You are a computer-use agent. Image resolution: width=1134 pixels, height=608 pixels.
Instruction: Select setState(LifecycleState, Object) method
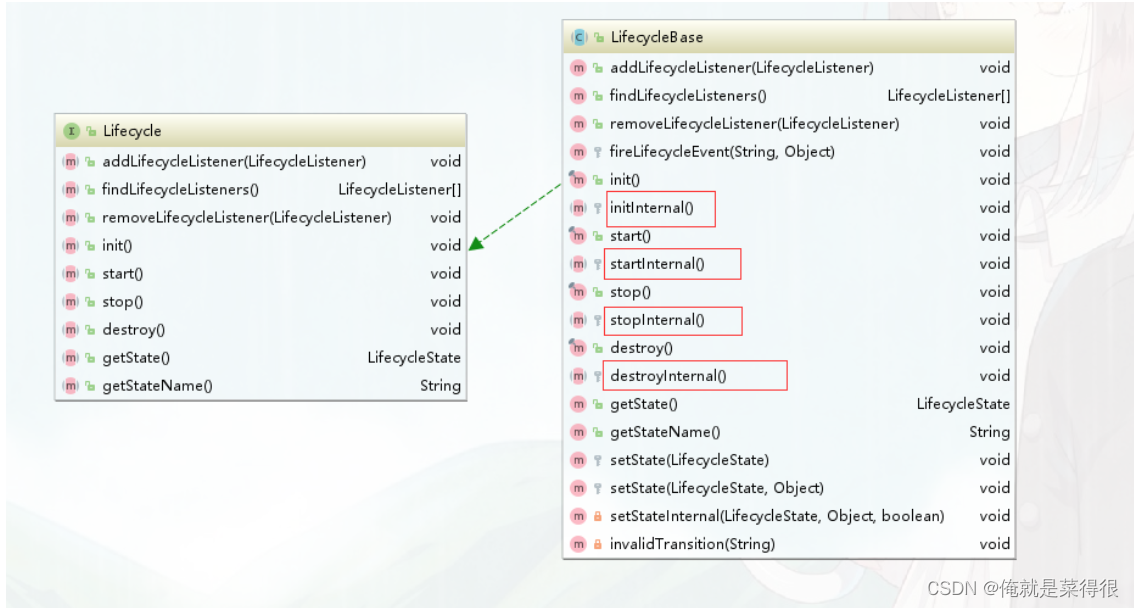(x=717, y=488)
